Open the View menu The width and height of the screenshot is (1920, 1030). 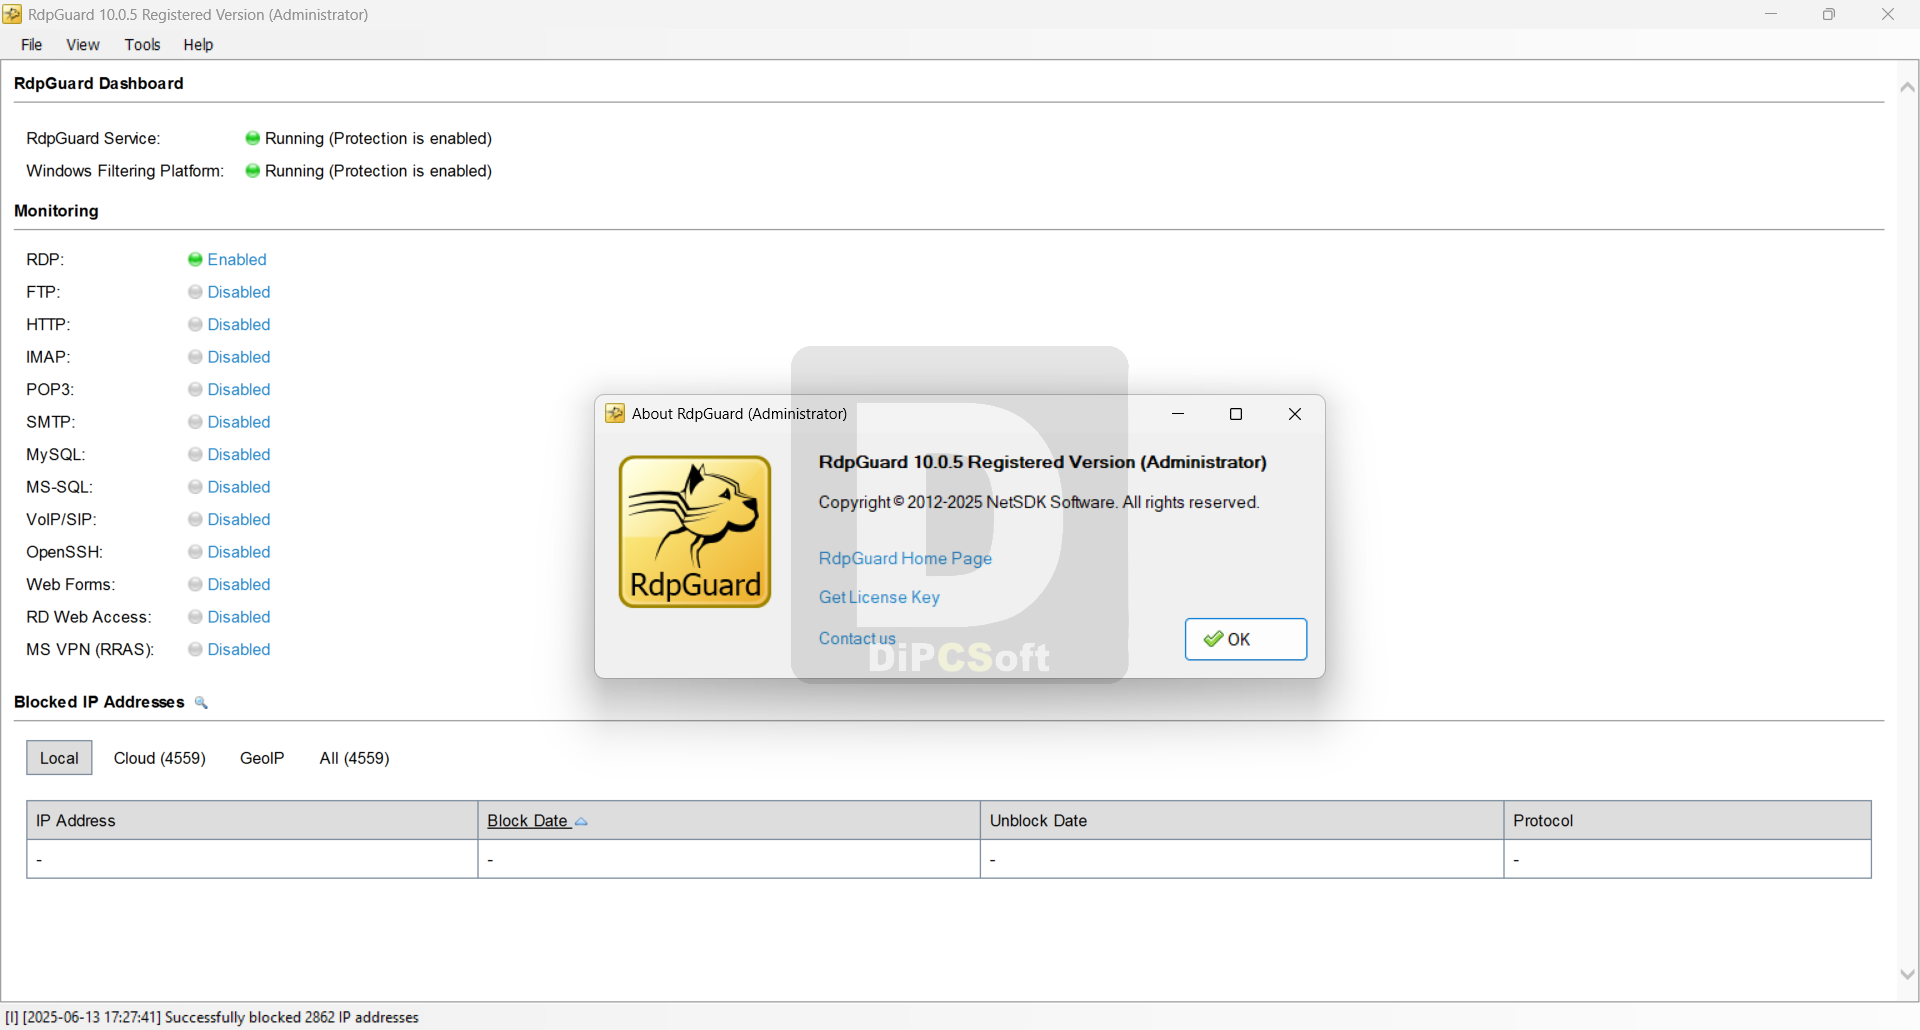[x=83, y=45]
